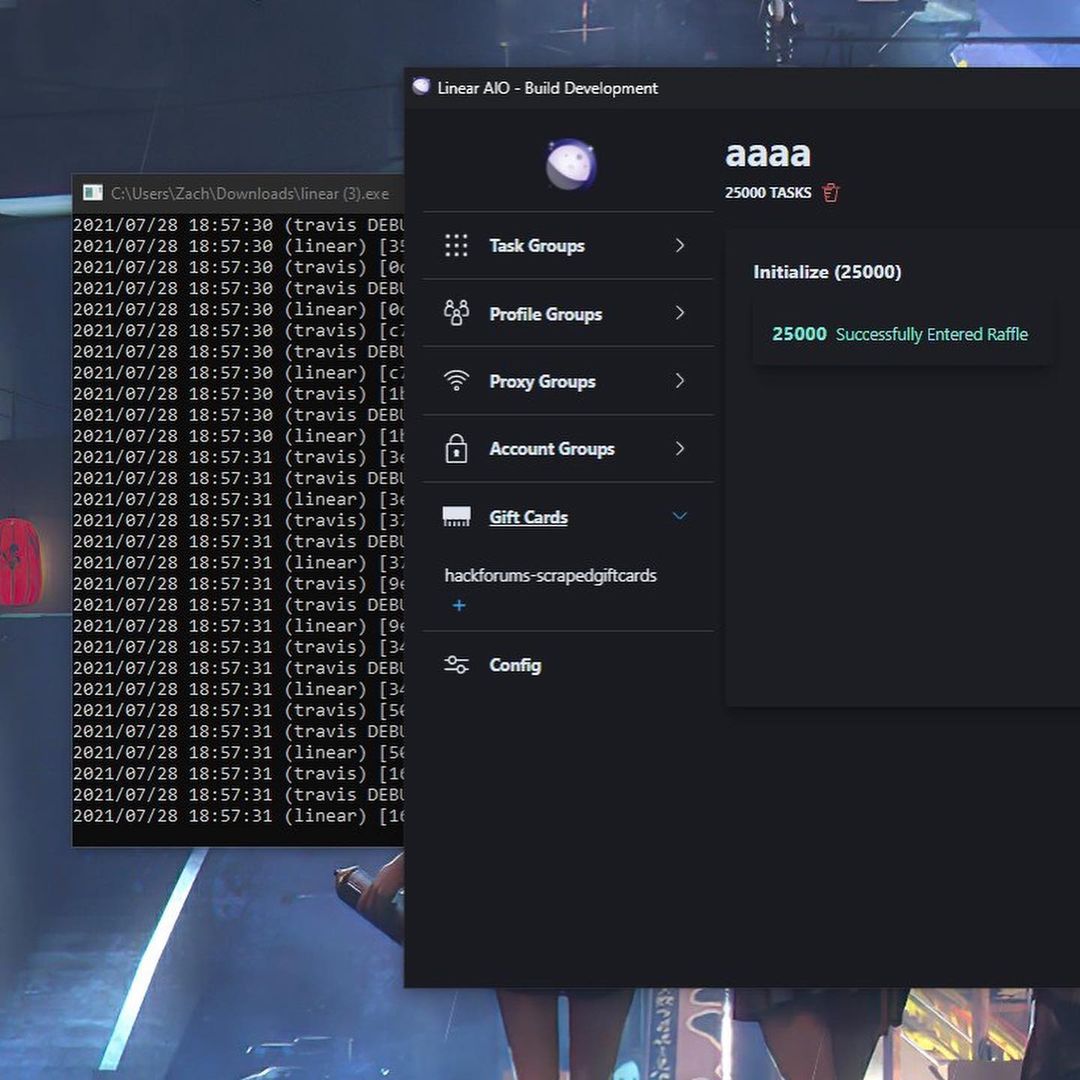Expand the Proxy Groups chevron
The width and height of the screenshot is (1080, 1080).
click(x=680, y=381)
